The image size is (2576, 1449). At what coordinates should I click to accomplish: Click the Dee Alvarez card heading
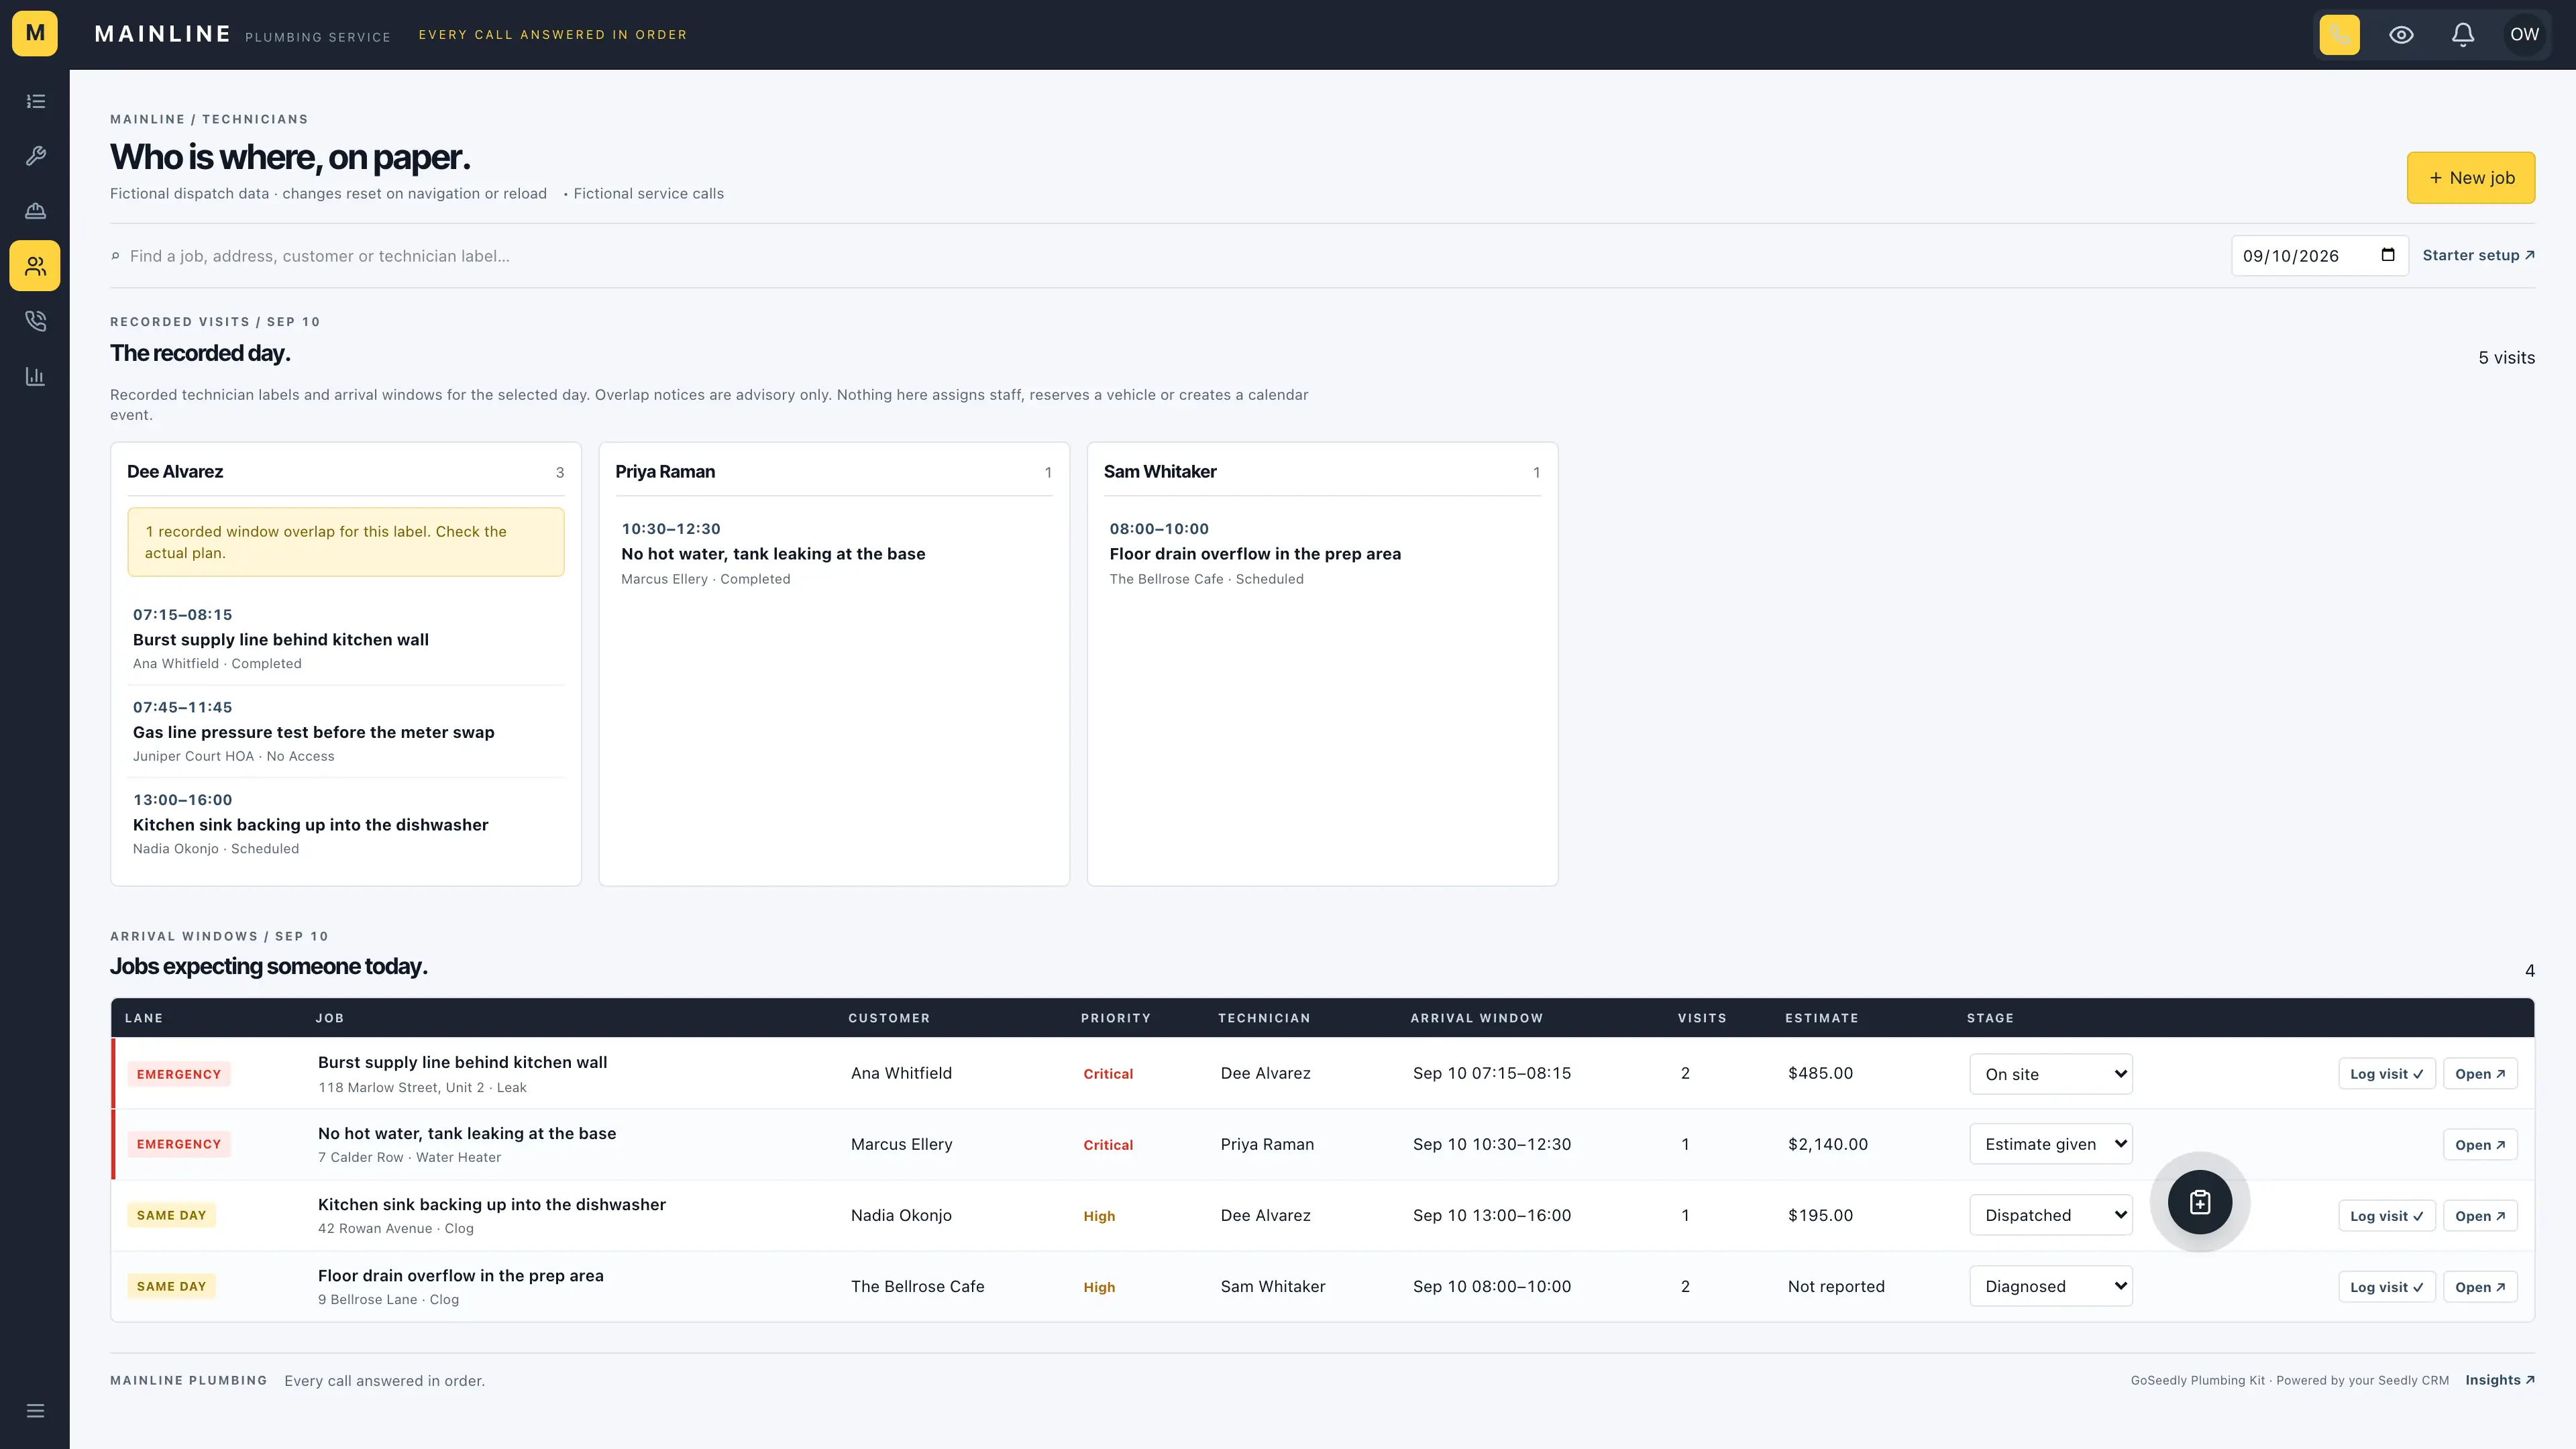175,471
